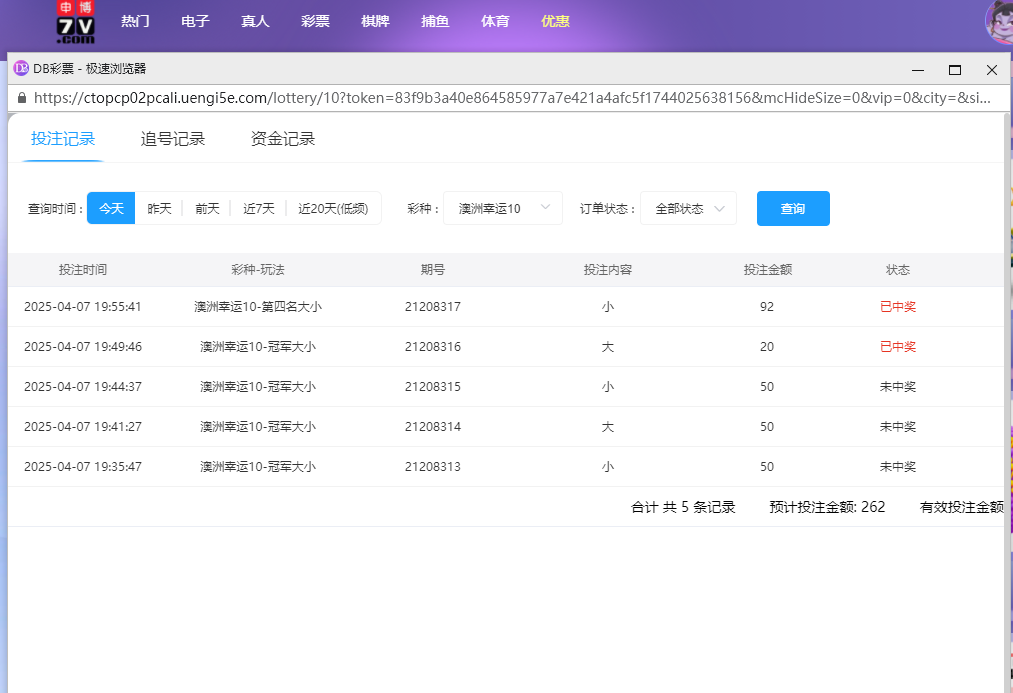1013x693 pixels.
Task: Click the DB彩票 icon on the window title bar
Action: click(19, 70)
